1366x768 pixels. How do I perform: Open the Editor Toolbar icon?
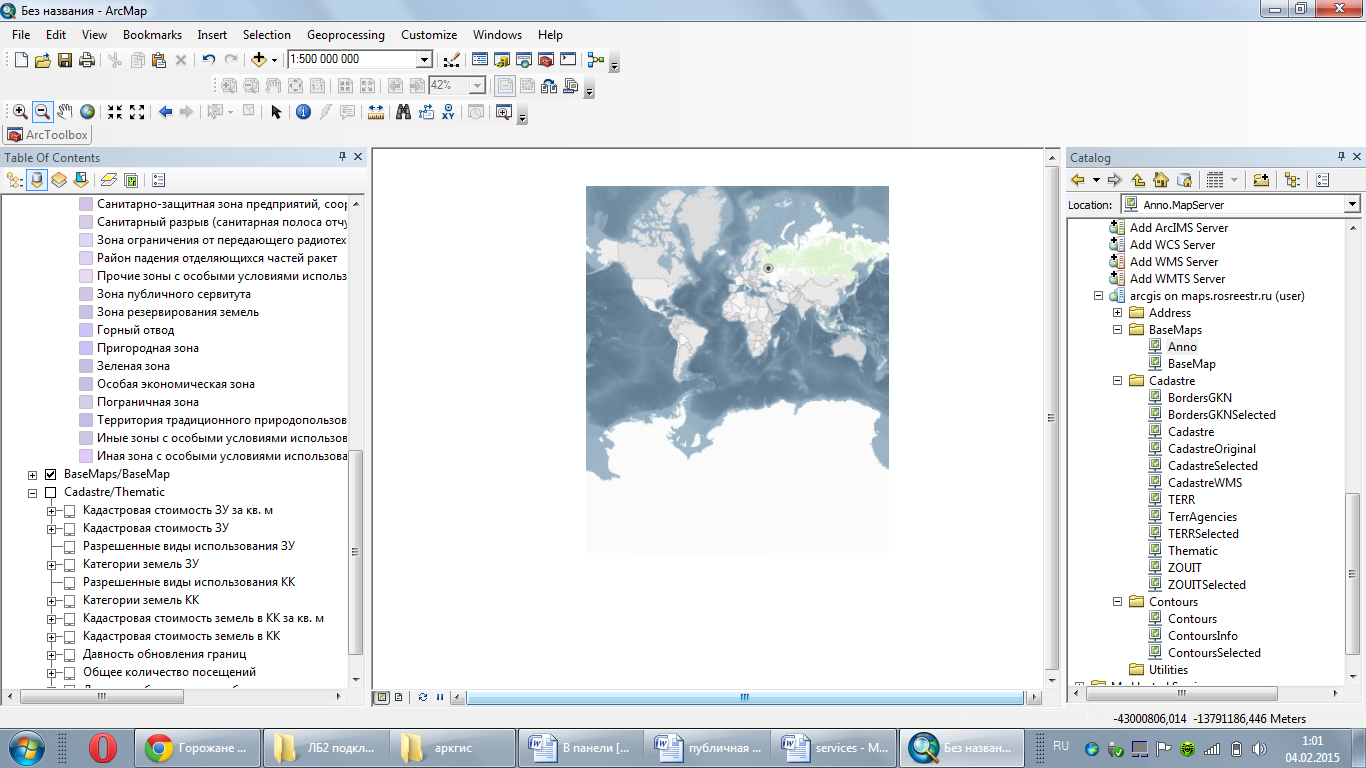pos(451,60)
